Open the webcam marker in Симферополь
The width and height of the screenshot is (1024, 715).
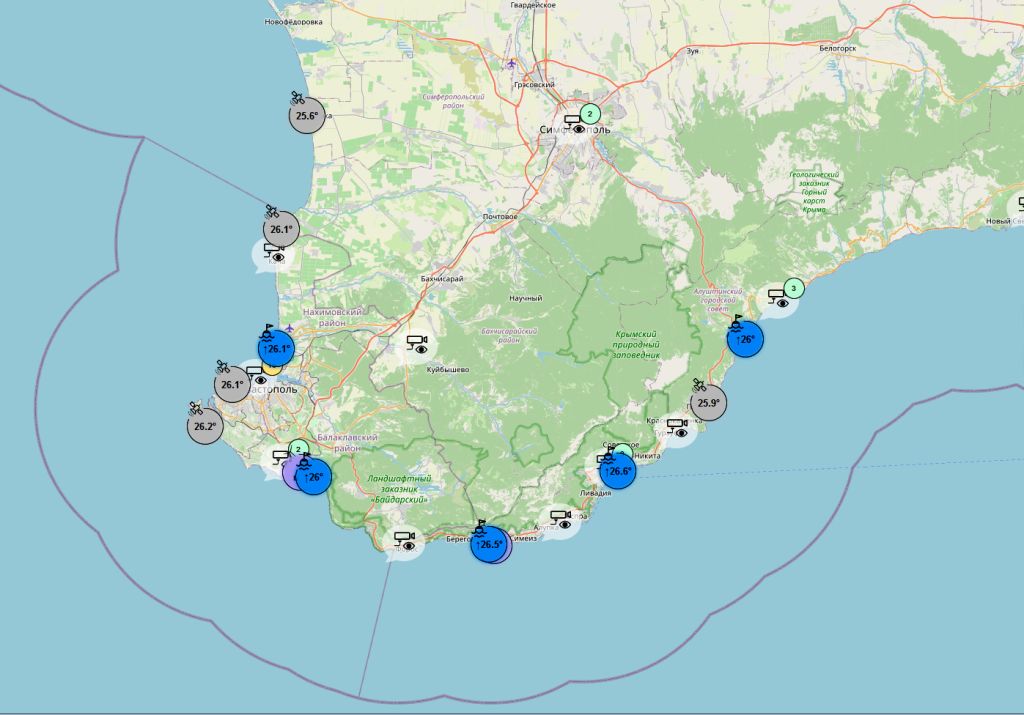pos(574,124)
